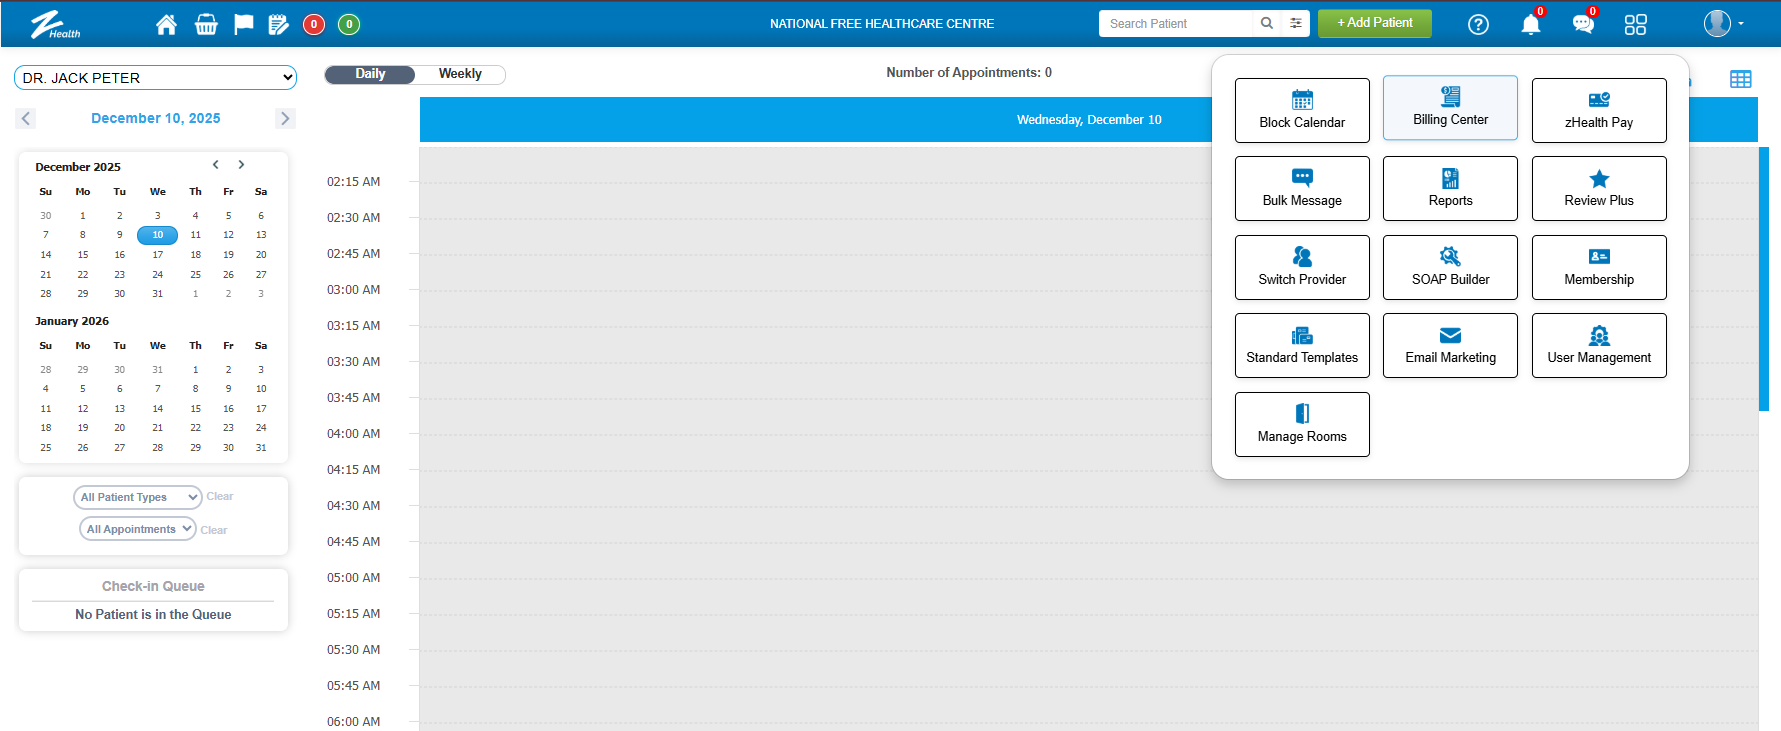Screen dimensions: 1781x731
Task: Open the notifications bell icon
Action: click(1530, 24)
